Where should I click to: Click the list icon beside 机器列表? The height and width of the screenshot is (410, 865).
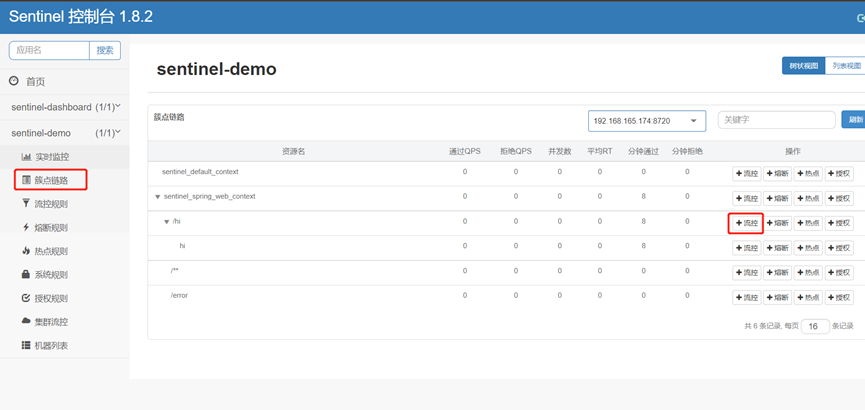[x=26, y=345]
